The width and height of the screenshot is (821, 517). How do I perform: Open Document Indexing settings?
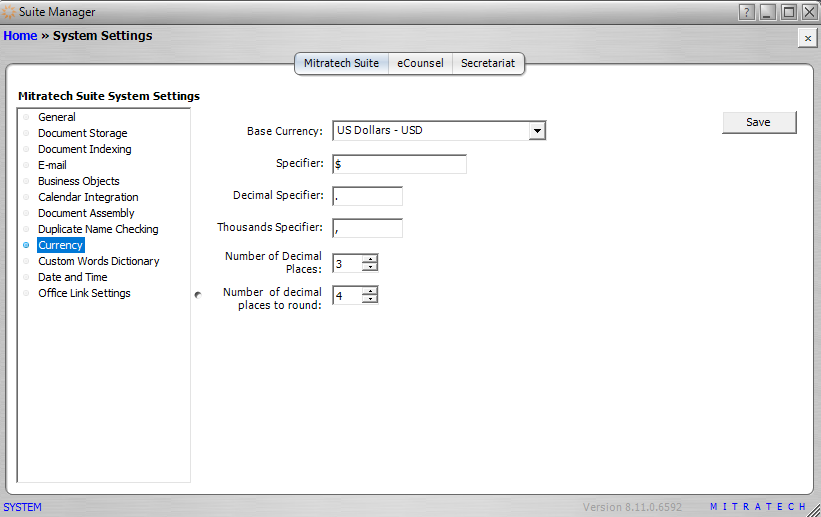[x=84, y=149]
